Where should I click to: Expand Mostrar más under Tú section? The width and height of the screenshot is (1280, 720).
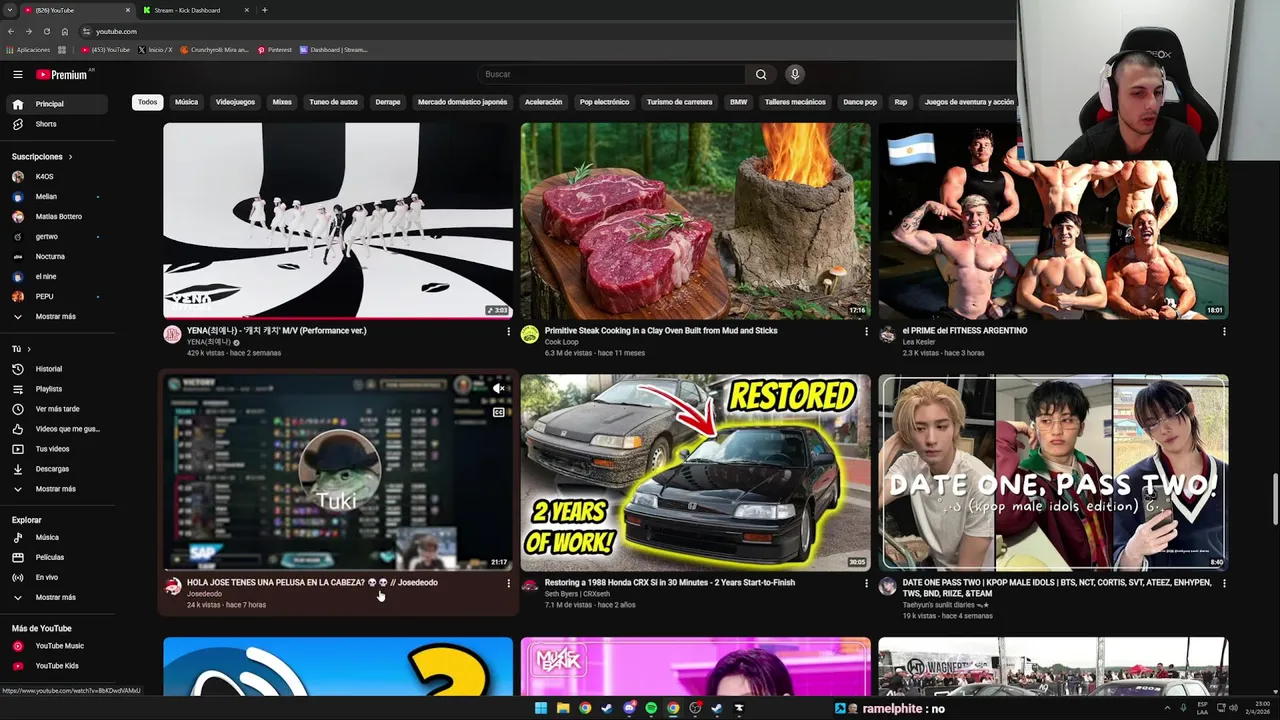[x=56, y=489]
